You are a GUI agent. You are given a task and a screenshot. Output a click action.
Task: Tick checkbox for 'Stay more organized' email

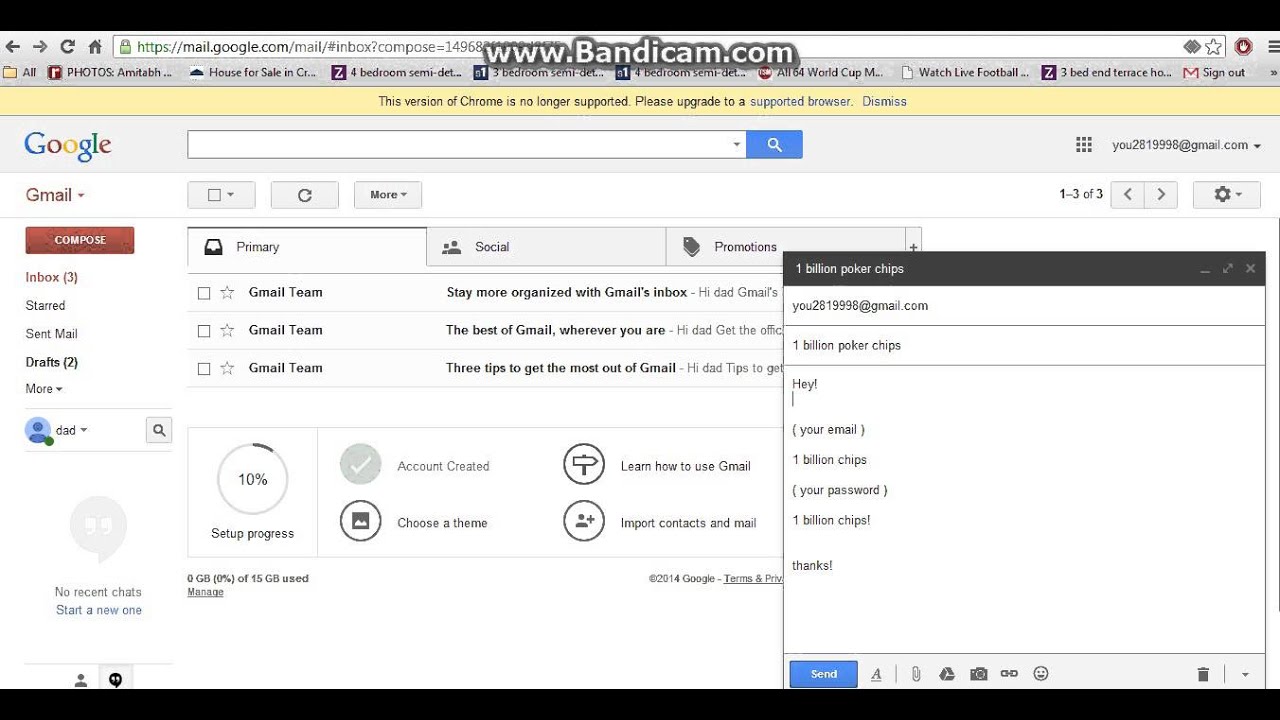204,293
